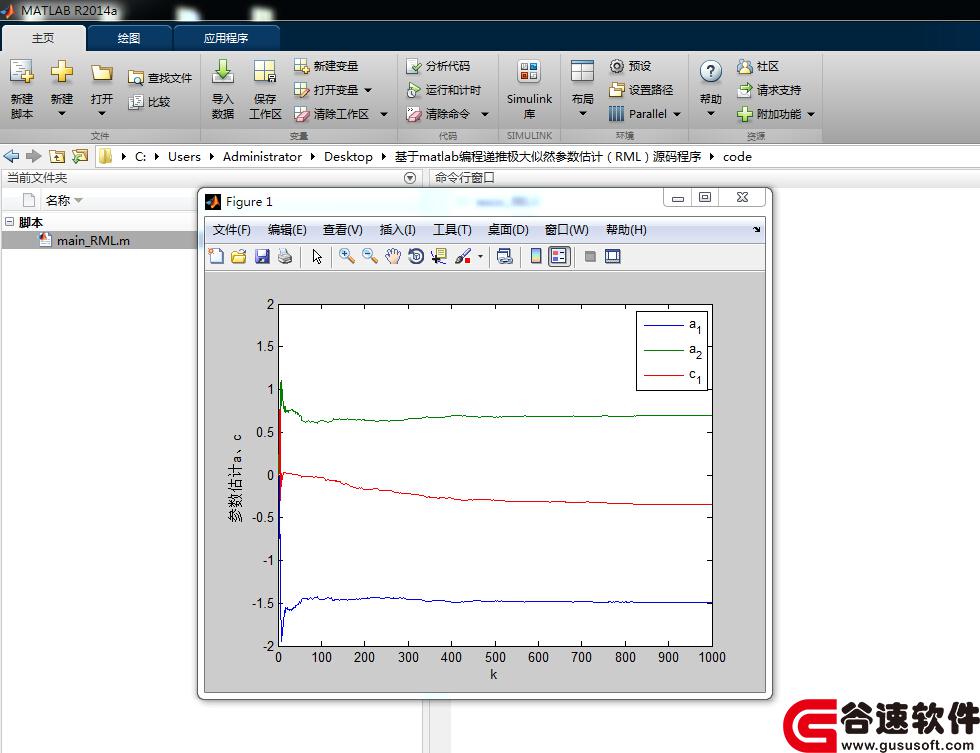Open 布局 layout dropdown

tap(582, 87)
